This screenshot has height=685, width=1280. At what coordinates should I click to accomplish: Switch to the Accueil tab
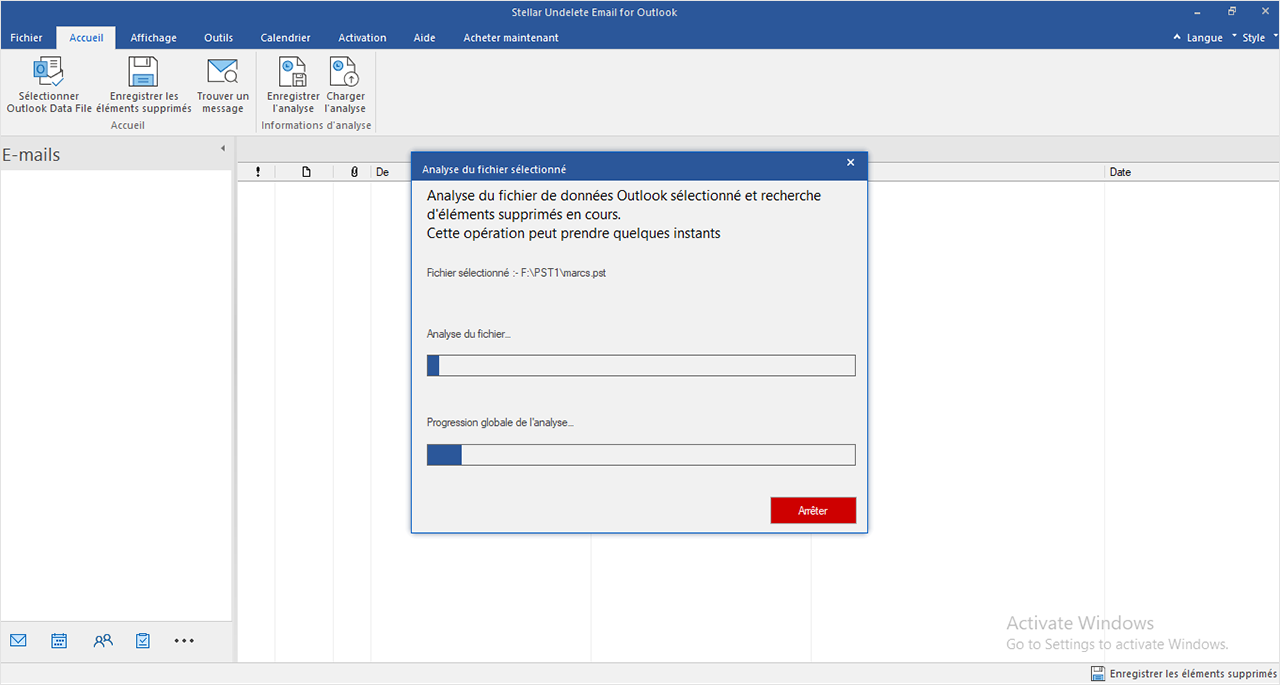(x=86, y=38)
